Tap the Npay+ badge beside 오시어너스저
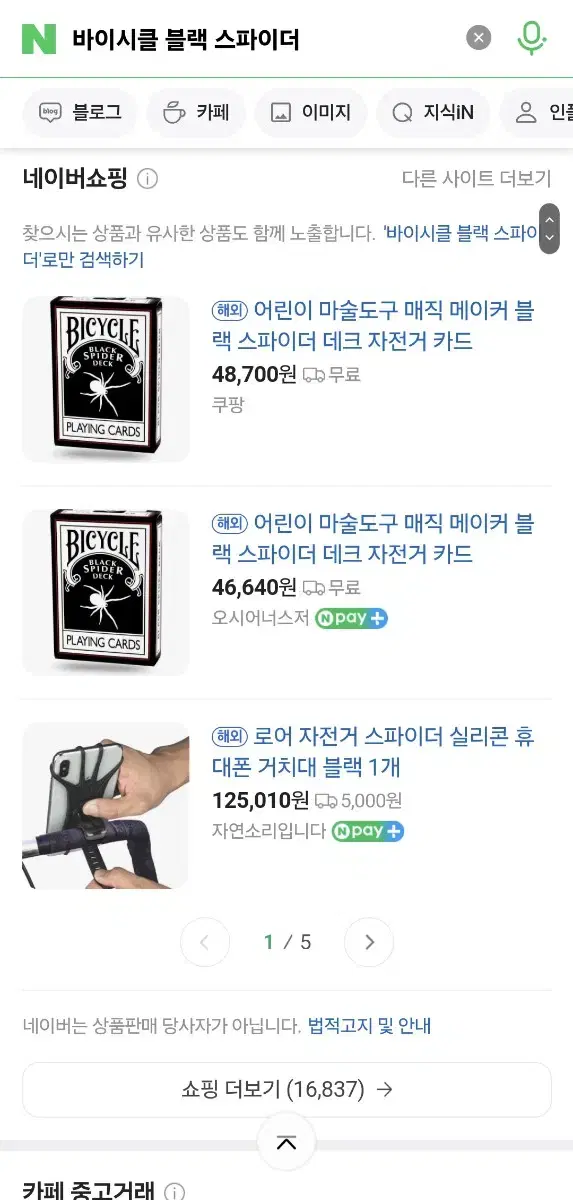The image size is (573, 1200). point(351,618)
